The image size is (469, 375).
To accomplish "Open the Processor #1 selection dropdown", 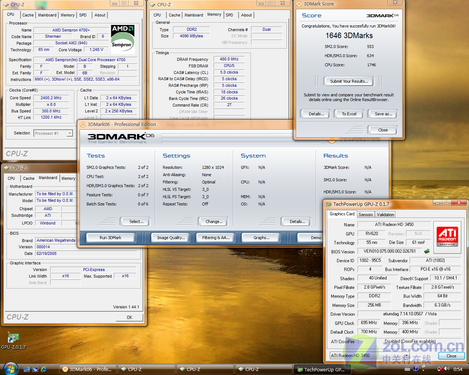I will tap(53, 133).
